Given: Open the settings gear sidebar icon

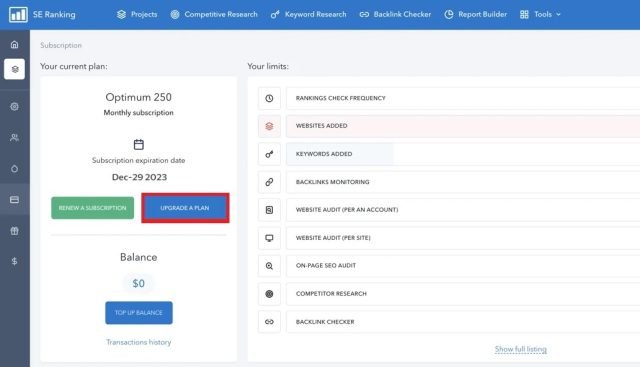Looking at the screenshot, I should point(14,107).
